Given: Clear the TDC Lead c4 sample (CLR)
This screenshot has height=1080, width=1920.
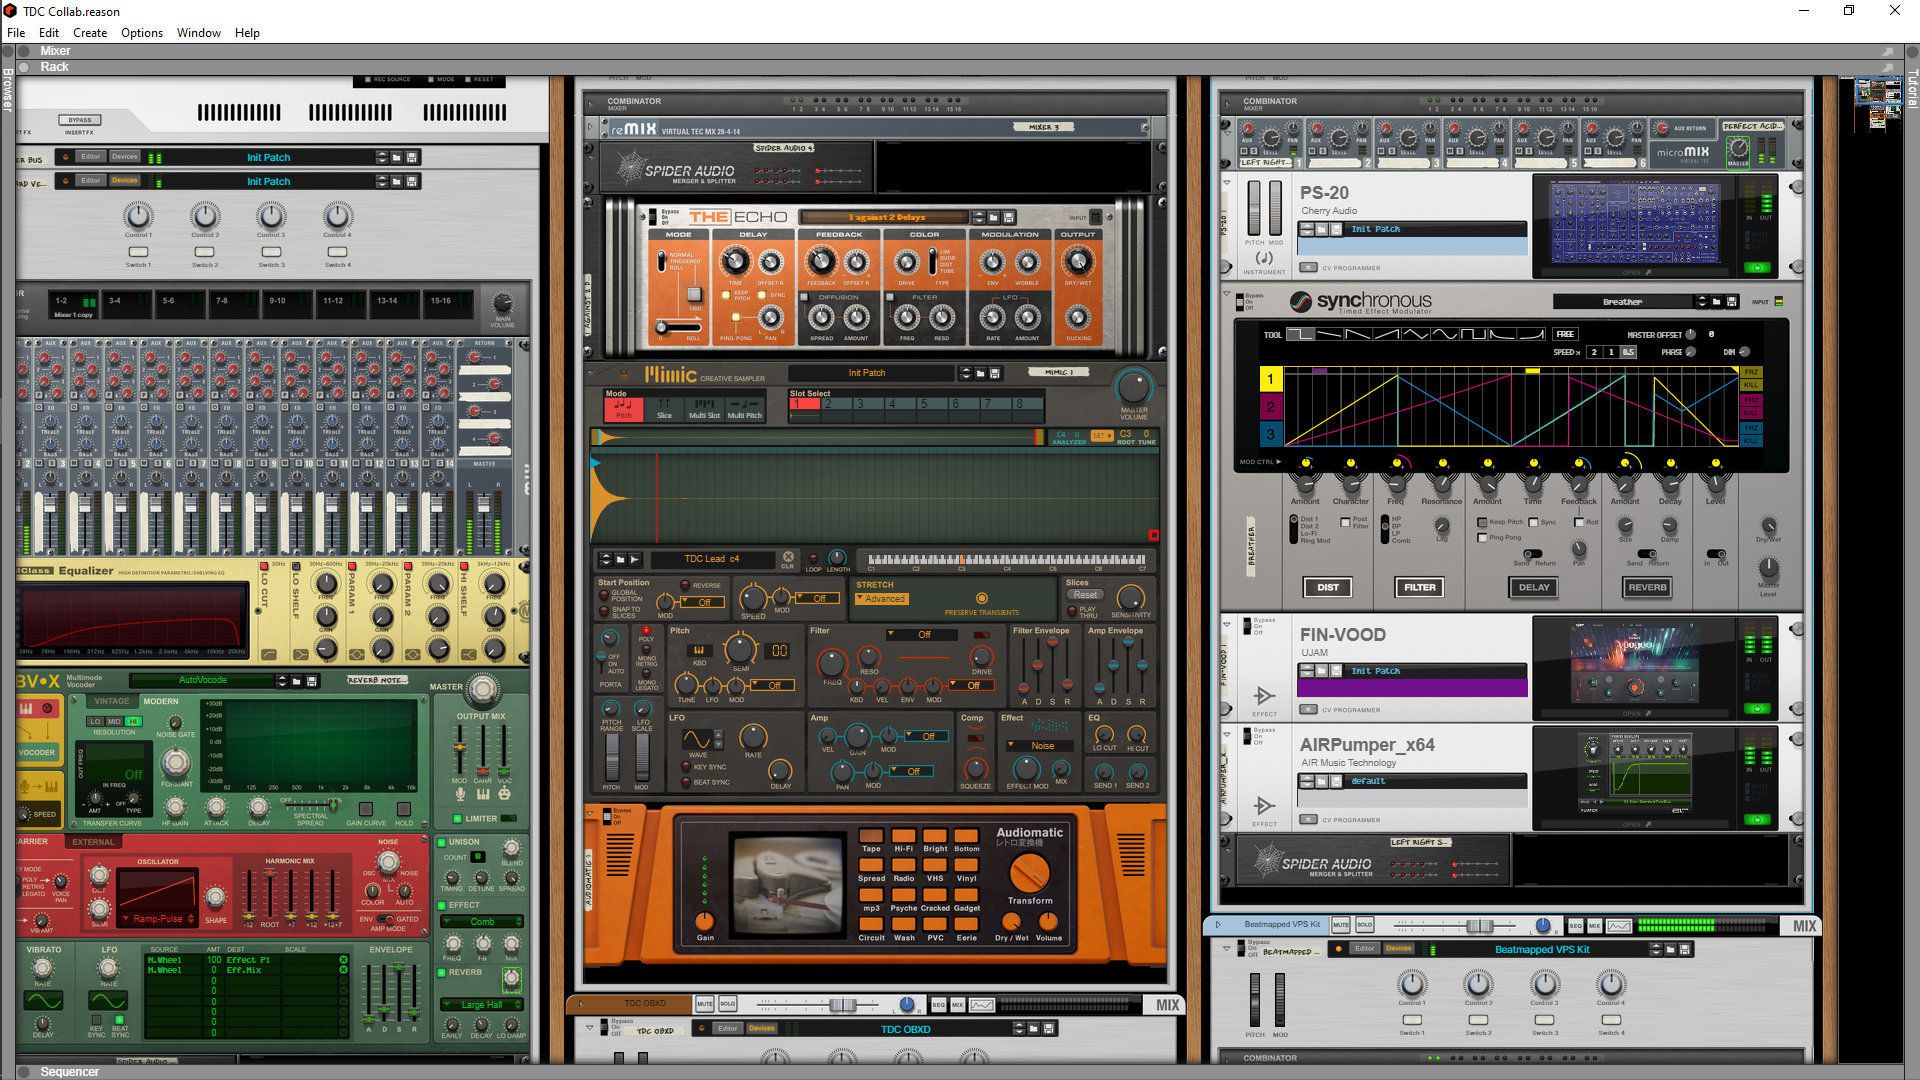Looking at the screenshot, I should [788, 558].
